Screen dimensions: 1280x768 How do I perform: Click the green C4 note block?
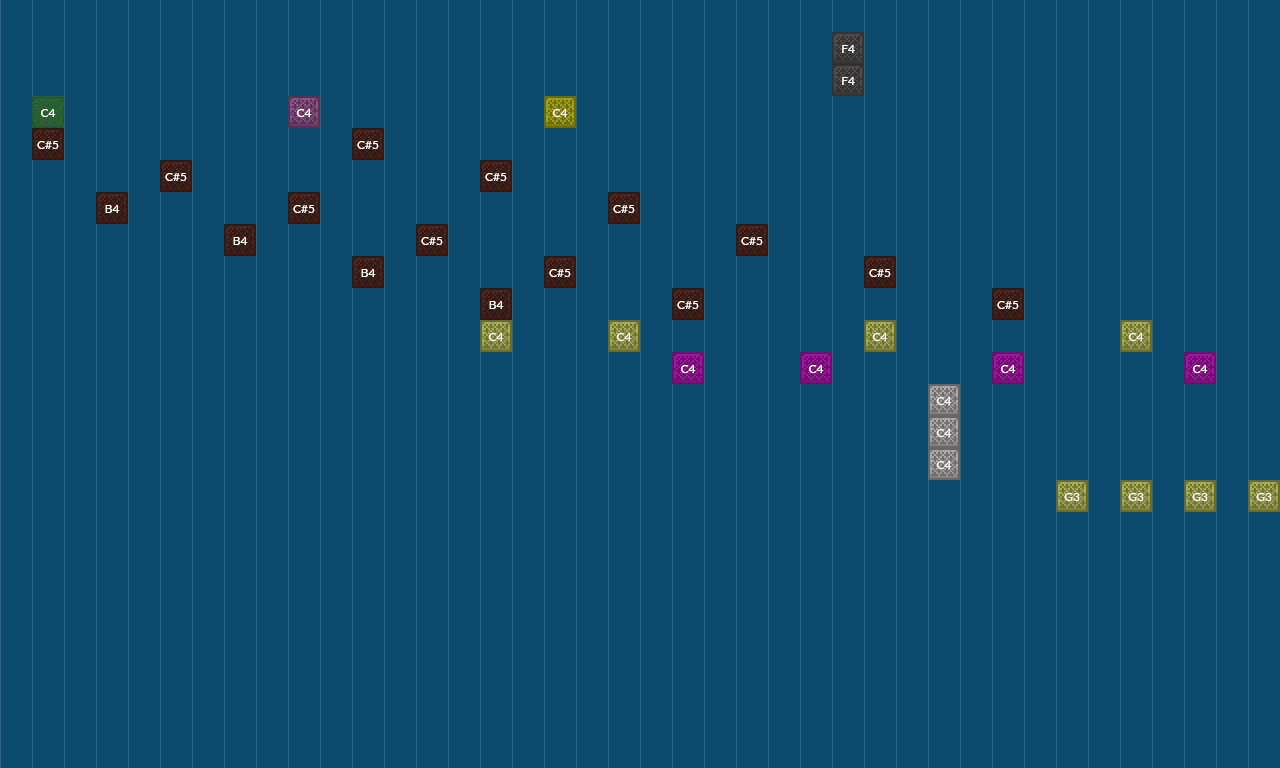click(48, 112)
